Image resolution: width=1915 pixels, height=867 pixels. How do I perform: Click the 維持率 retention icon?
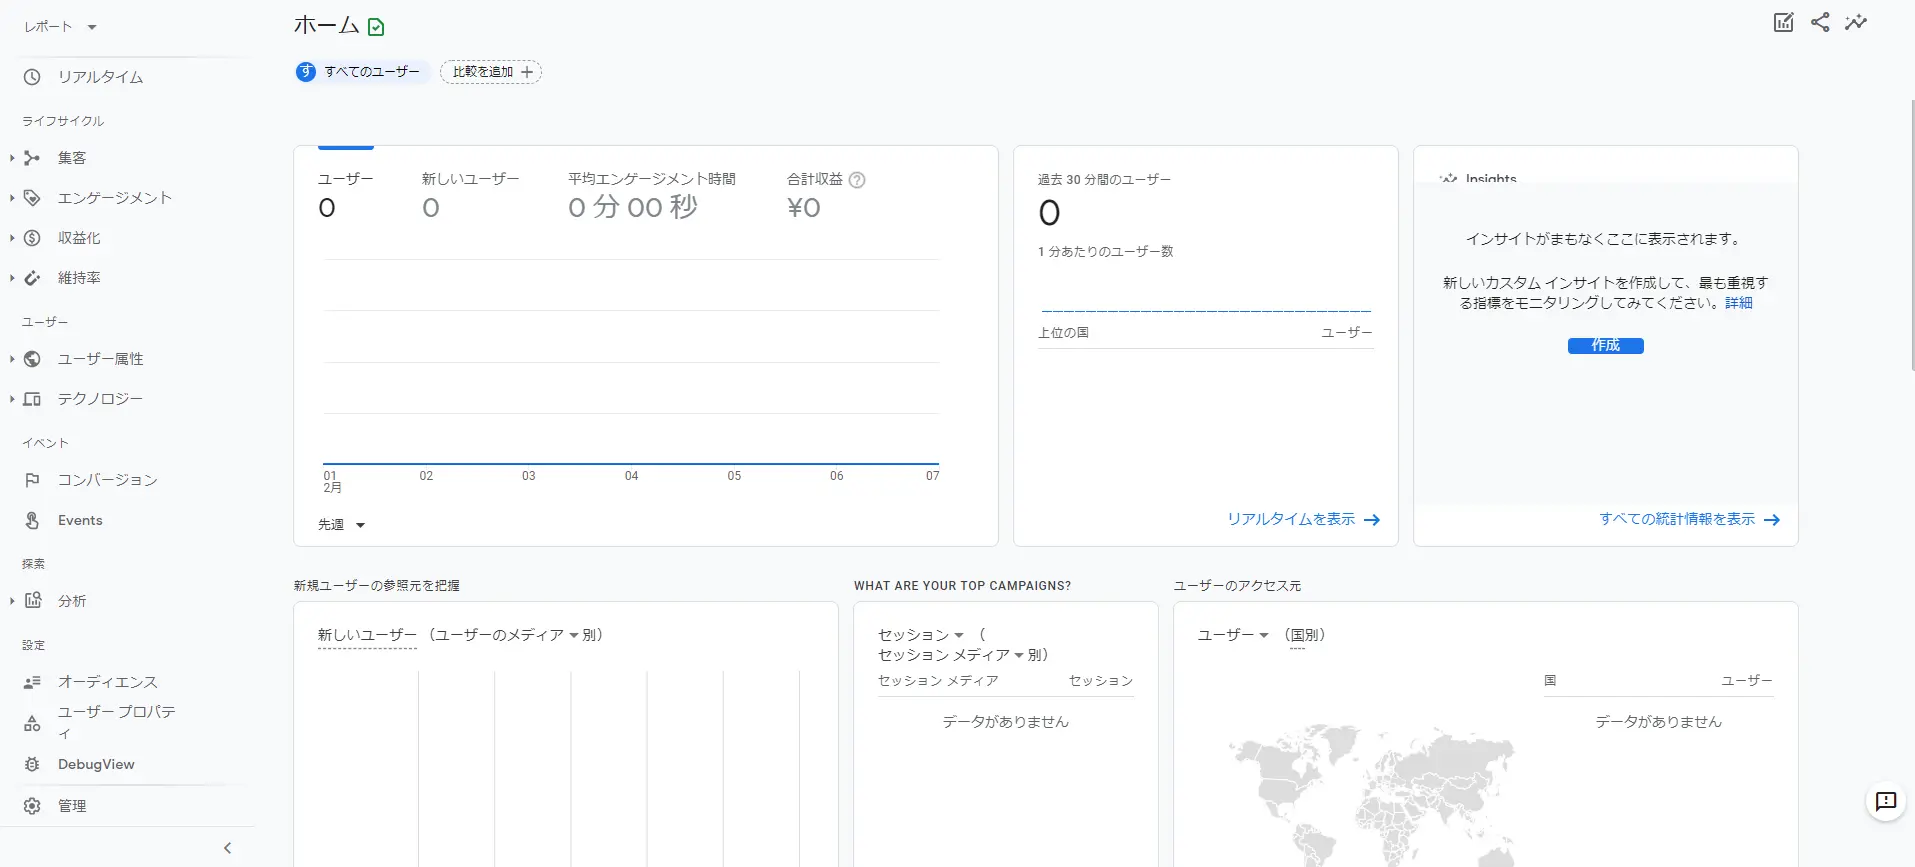coord(32,278)
